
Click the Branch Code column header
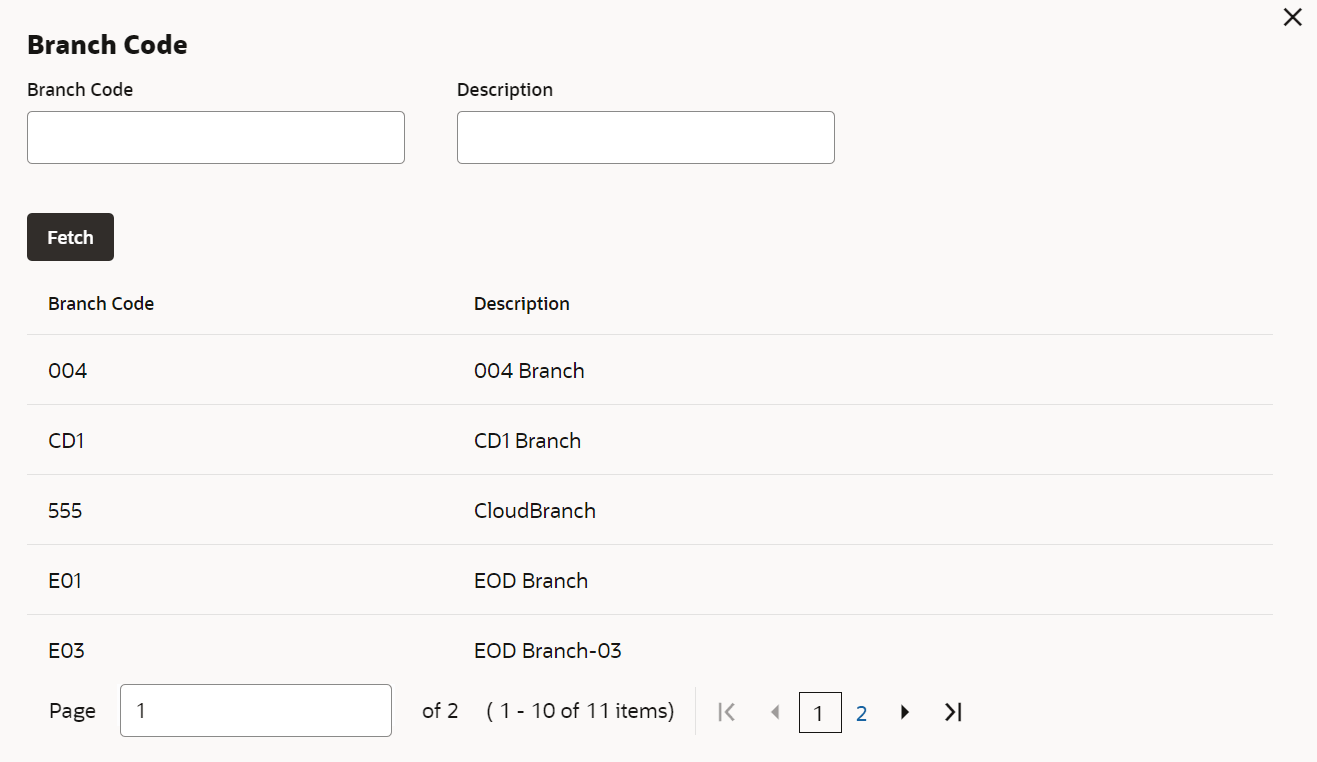point(101,304)
